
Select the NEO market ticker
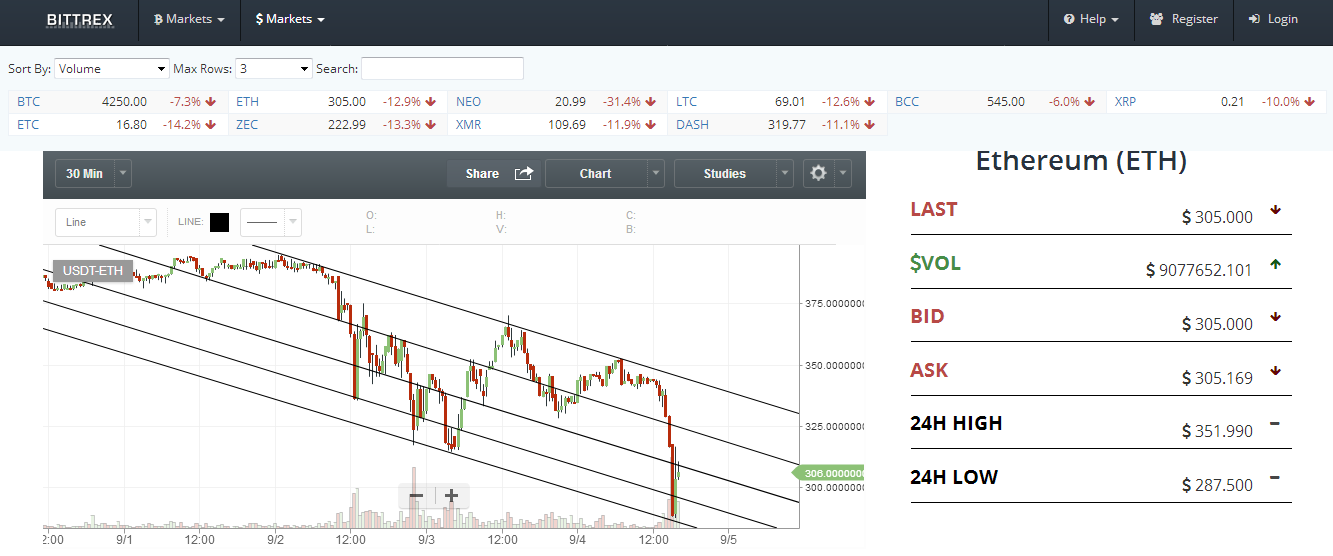(x=557, y=102)
